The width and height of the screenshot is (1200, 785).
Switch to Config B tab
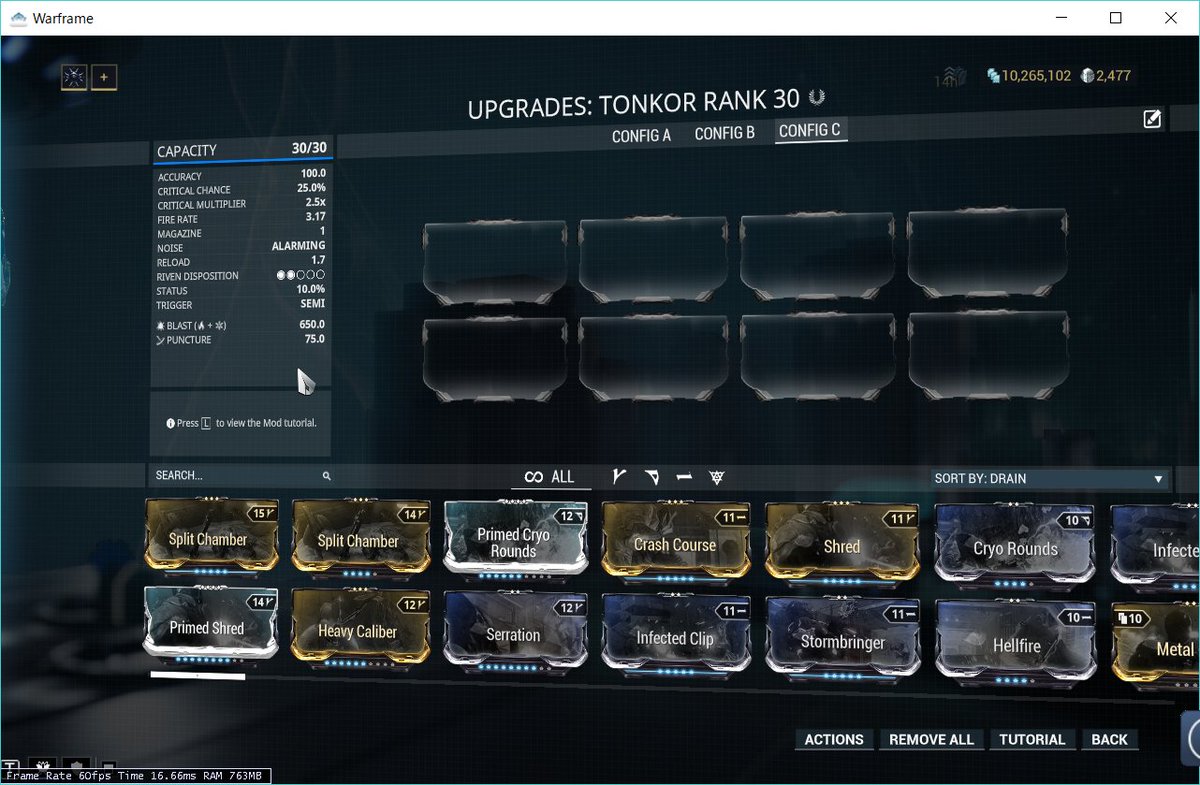725,133
